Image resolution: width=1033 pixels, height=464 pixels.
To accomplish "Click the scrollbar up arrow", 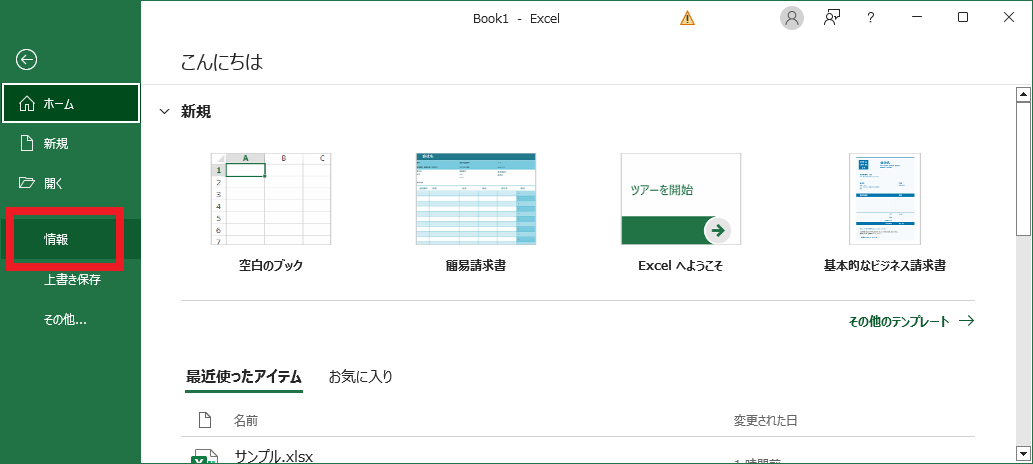I will click(1023, 95).
